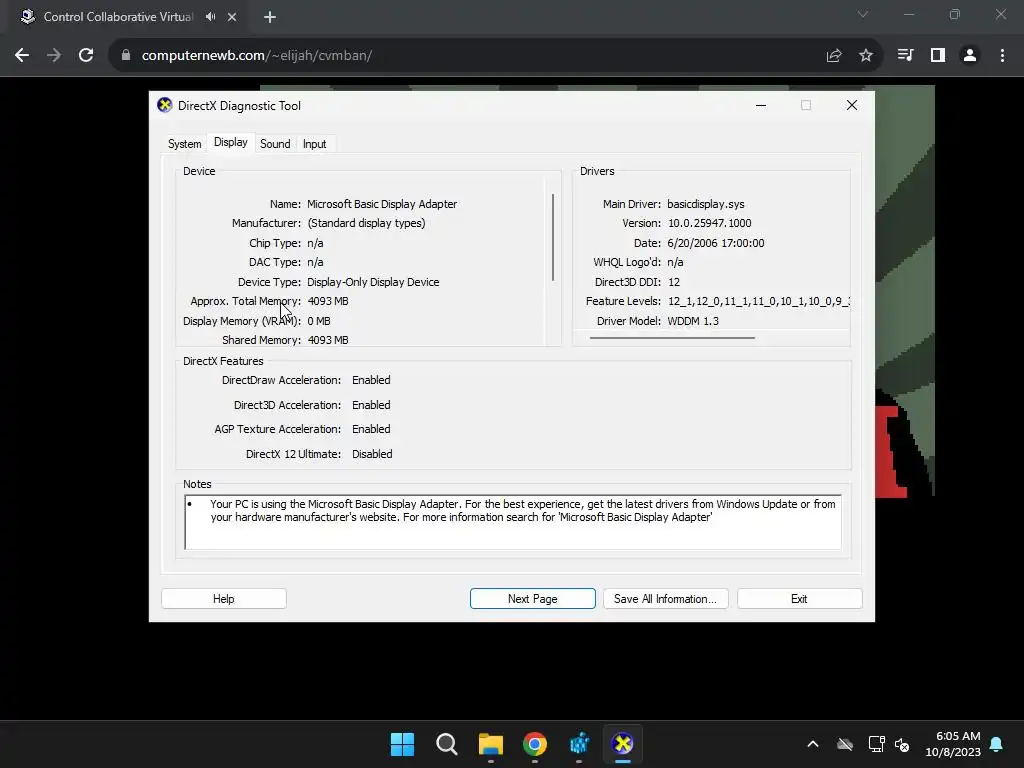The height and width of the screenshot is (768, 1024).
Task: Click the blue cube app taskbar icon
Action: (x=579, y=744)
